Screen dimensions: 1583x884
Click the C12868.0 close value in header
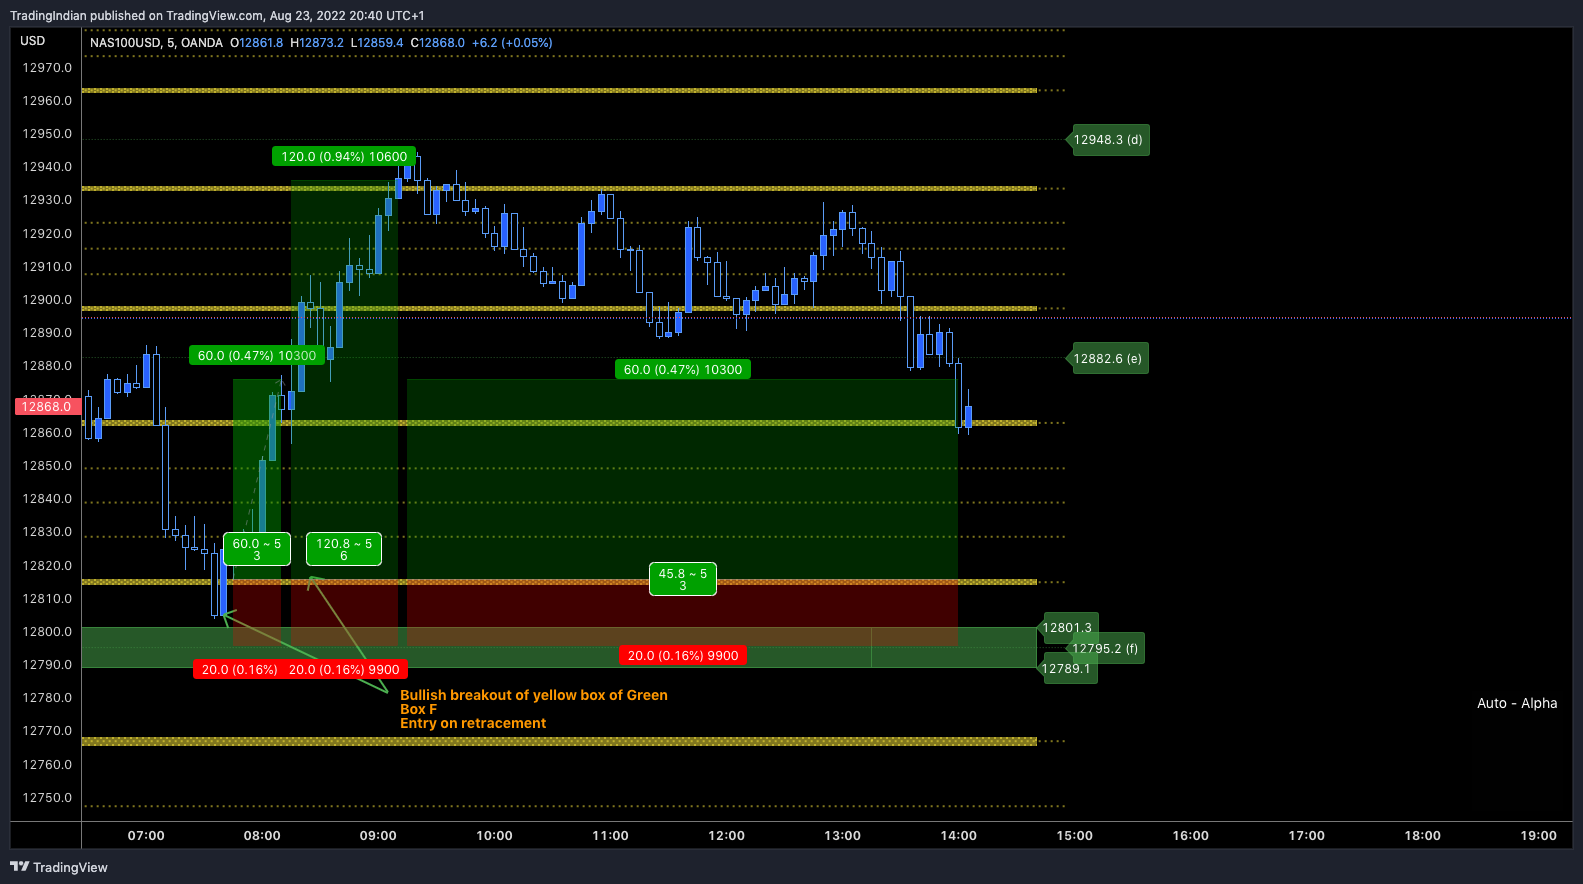(x=438, y=43)
